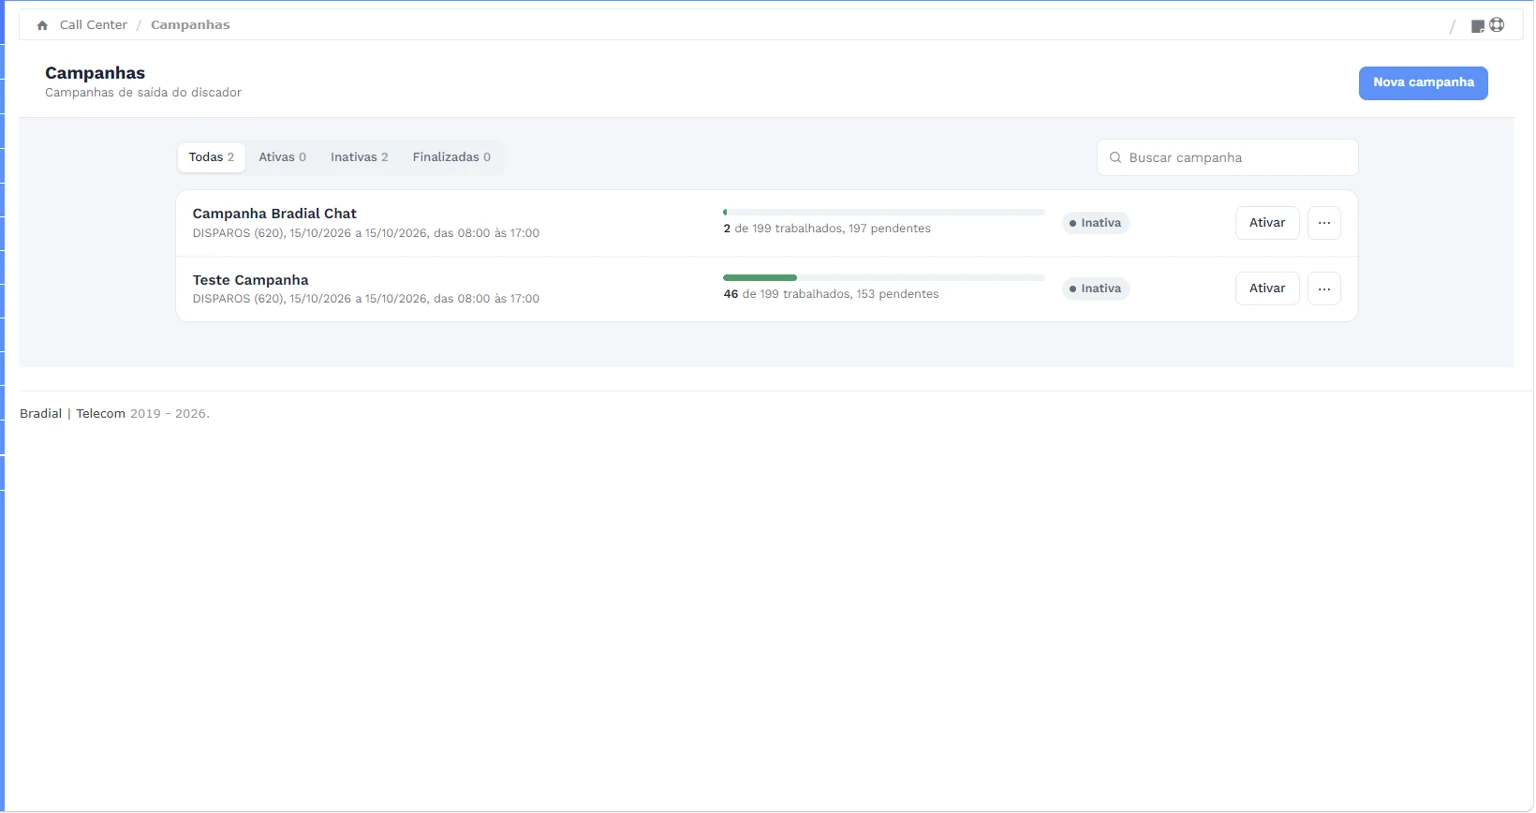Activate Teste Campanha with Ativar
Viewport: 1536px width, 813px height.
(1267, 288)
